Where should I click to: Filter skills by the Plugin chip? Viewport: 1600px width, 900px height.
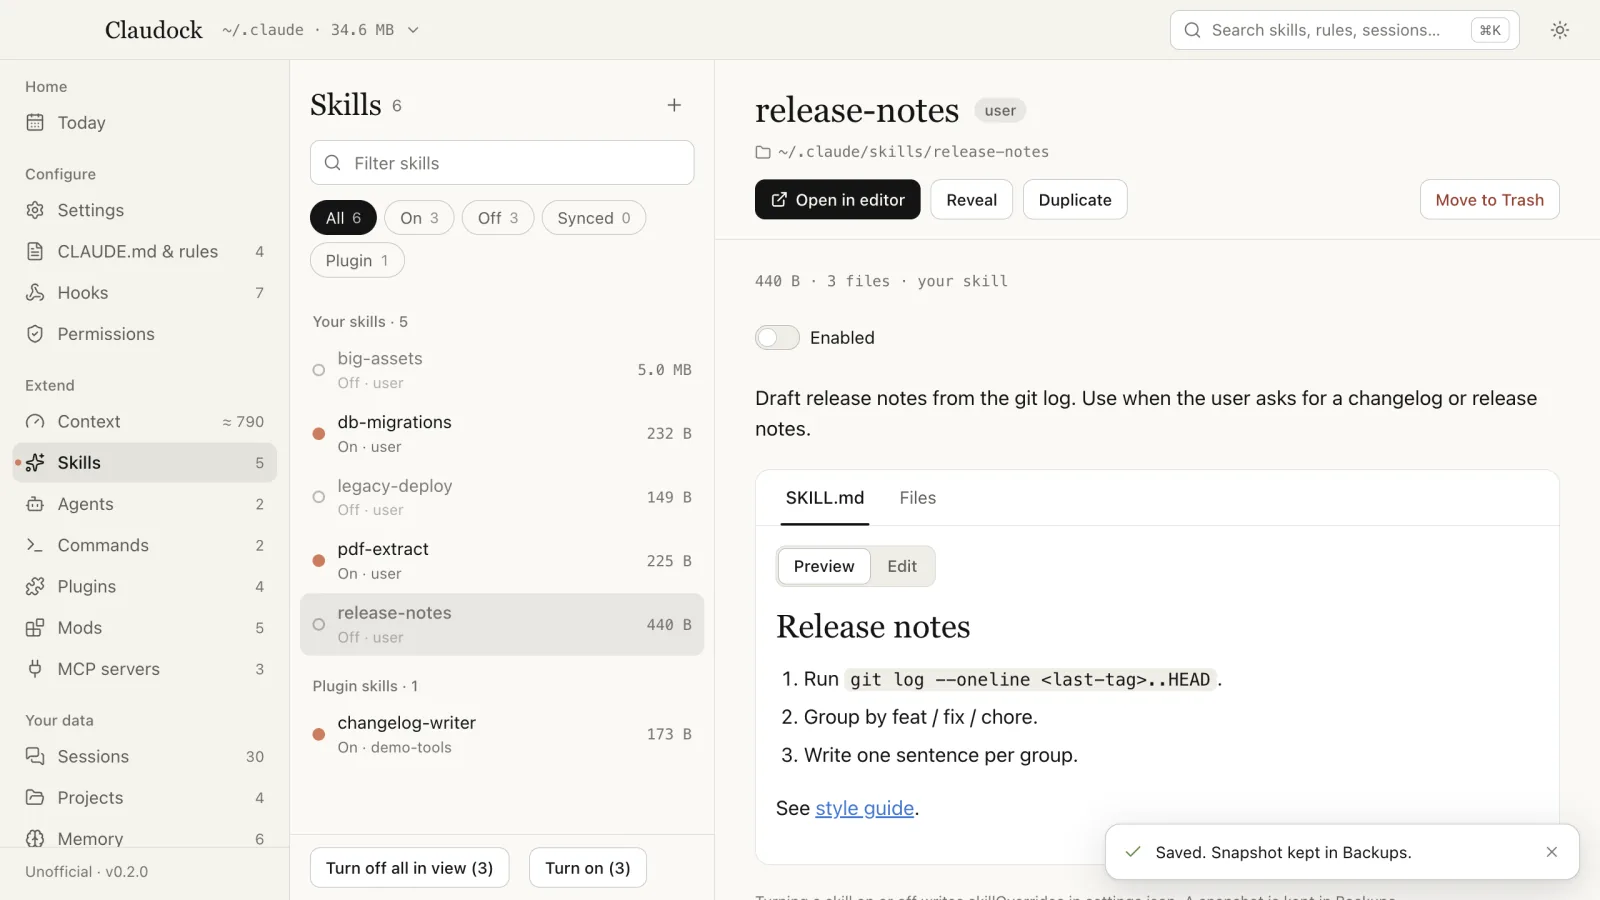(x=357, y=261)
